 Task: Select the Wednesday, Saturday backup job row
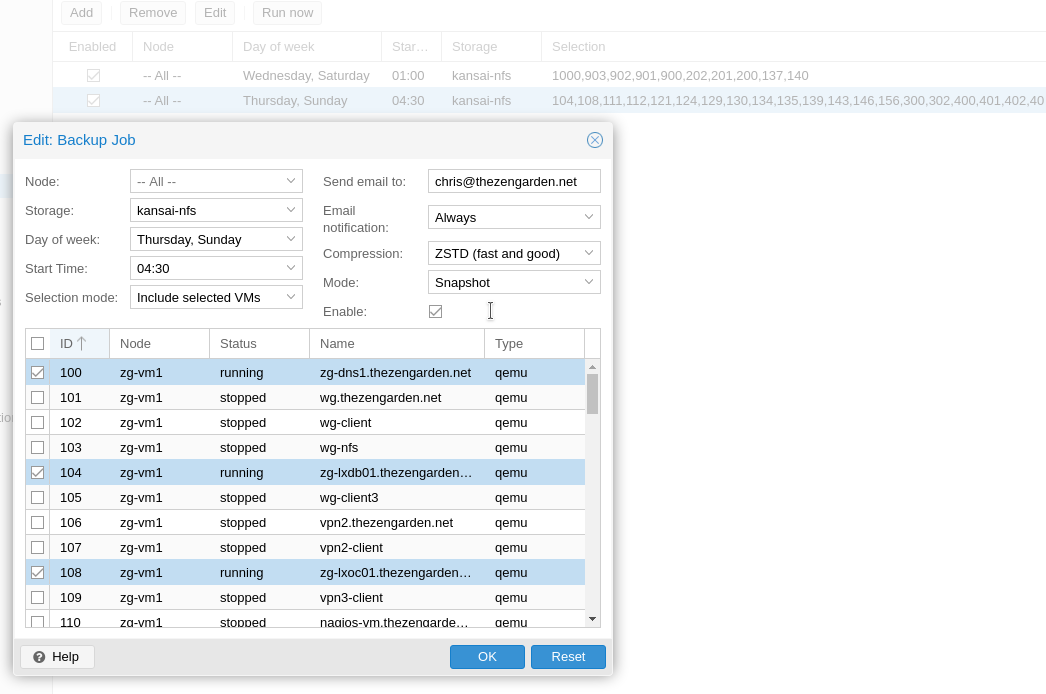click(x=549, y=76)
